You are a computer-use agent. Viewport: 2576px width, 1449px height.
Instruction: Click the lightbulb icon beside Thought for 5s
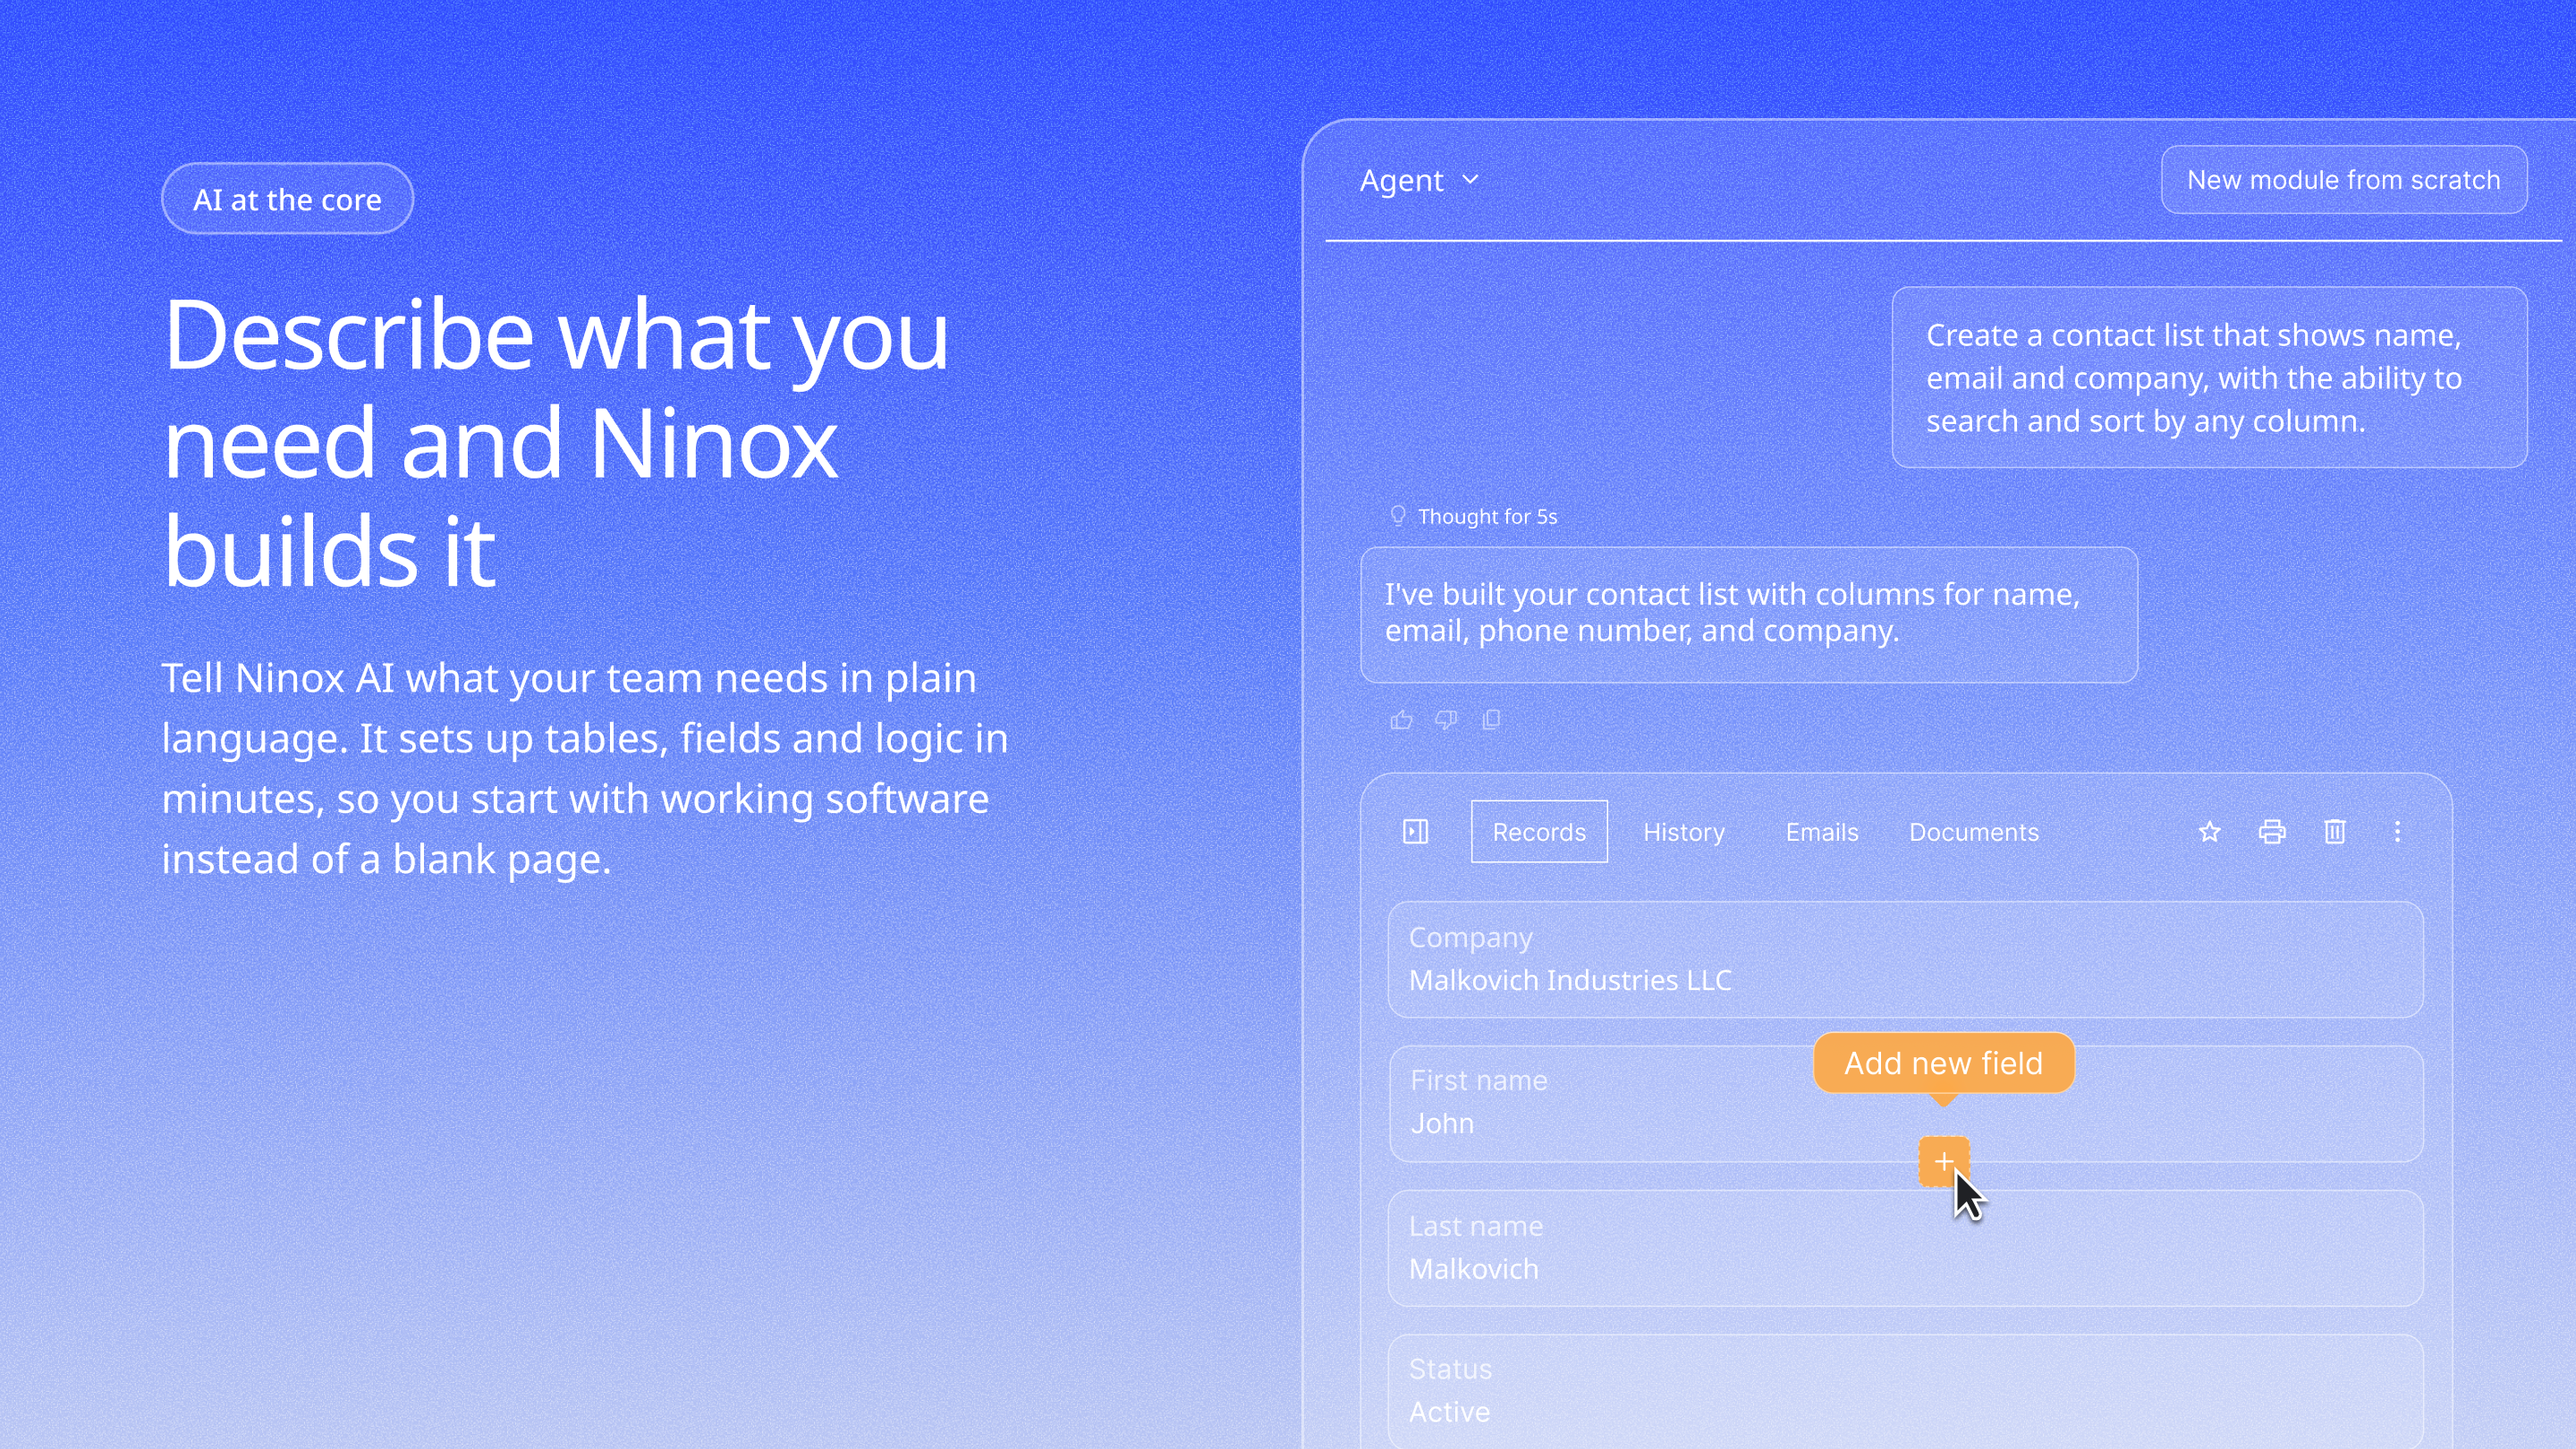tap(1398, 516)
